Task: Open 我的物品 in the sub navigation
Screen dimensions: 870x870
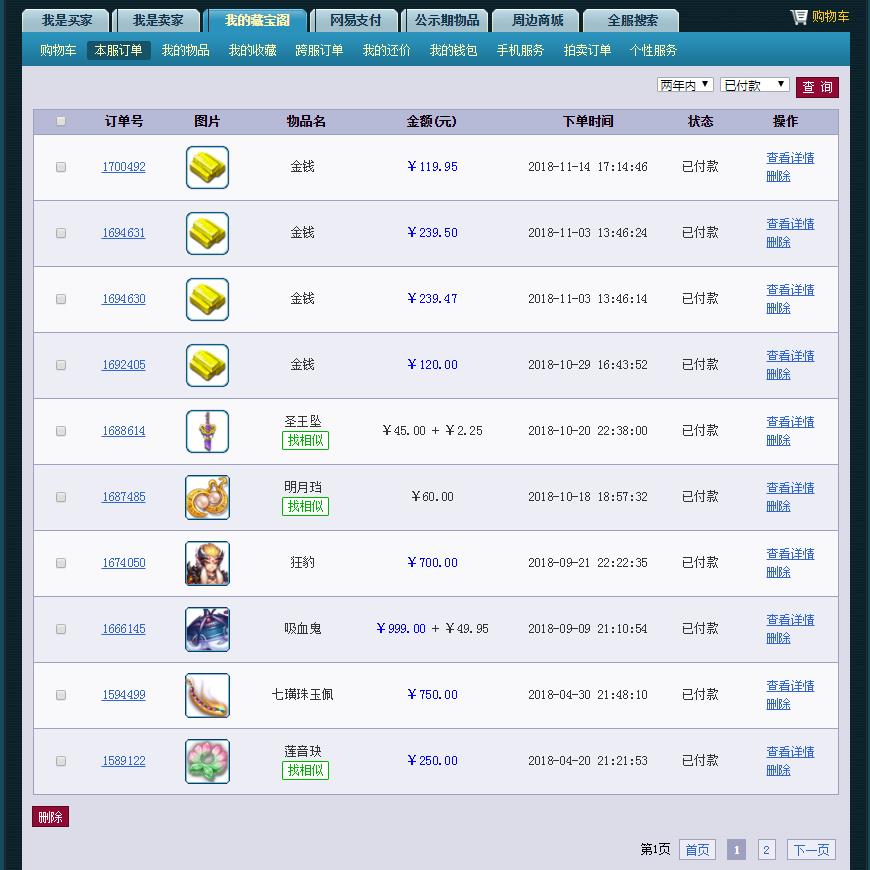Action: [185, 50]
